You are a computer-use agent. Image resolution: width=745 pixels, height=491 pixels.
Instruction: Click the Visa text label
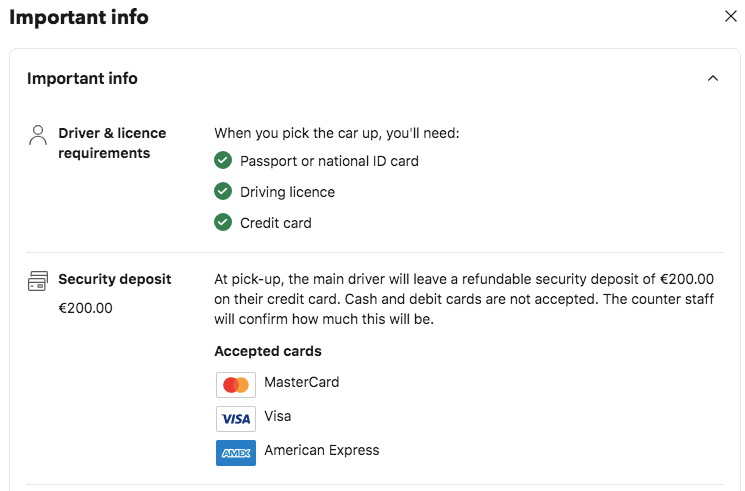point(278,416)
